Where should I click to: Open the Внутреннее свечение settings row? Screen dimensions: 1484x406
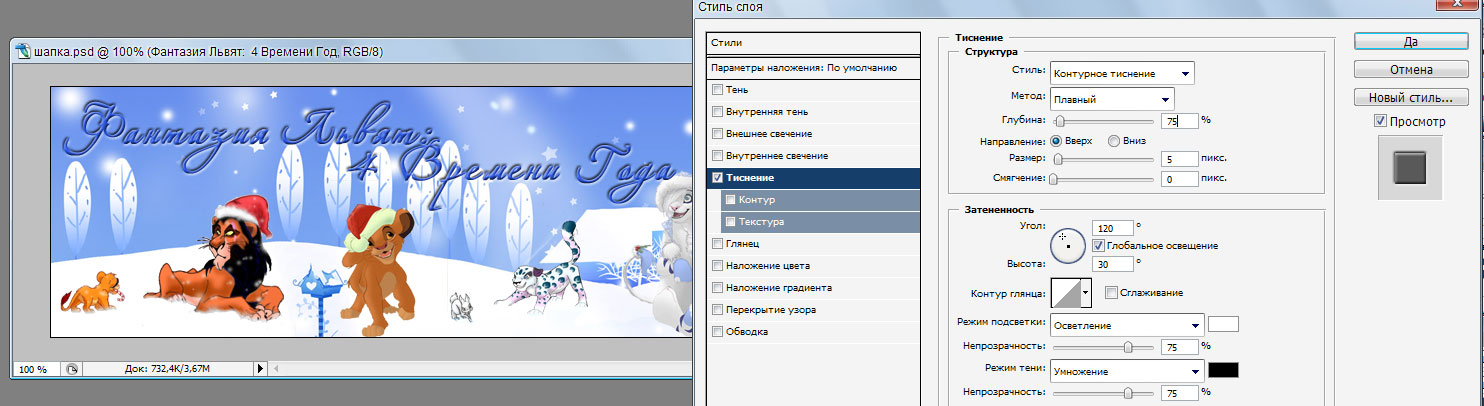click(x=813, y=156)
